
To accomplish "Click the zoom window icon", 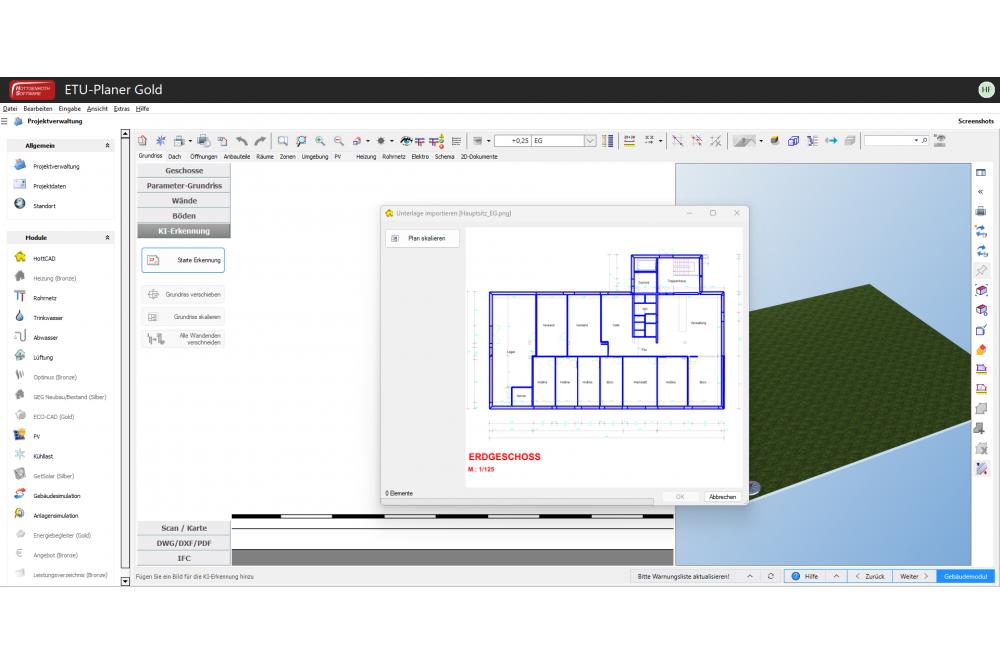I will 283,141.
